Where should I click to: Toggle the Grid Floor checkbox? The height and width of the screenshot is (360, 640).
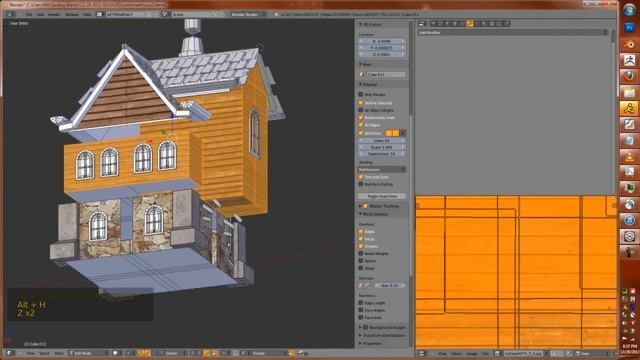pos(361,133)
